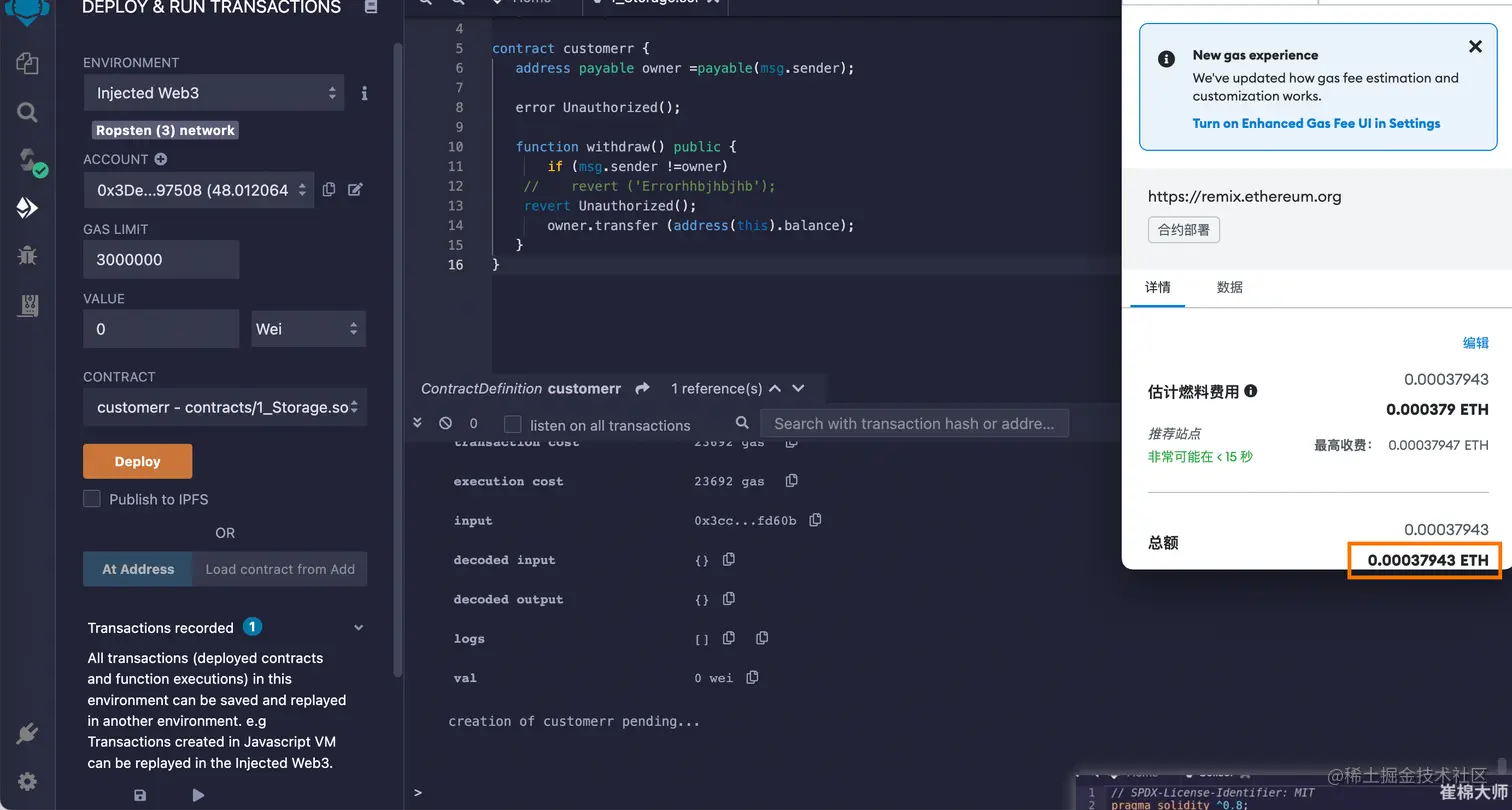This screenshot has width=1512, height=810.
Task: Collapse the Transactions recorded section chevron
Action: click(x=359, y=628)
